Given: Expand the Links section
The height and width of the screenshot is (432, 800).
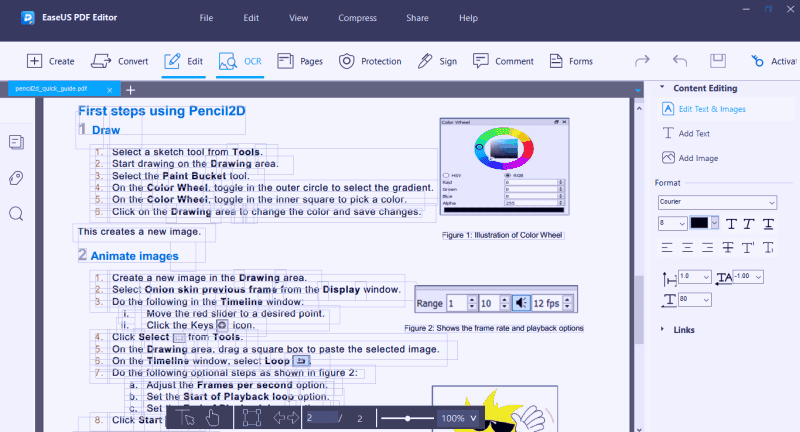Looking at the screenshot, I should pyautogui.click(x=662, y=329).
